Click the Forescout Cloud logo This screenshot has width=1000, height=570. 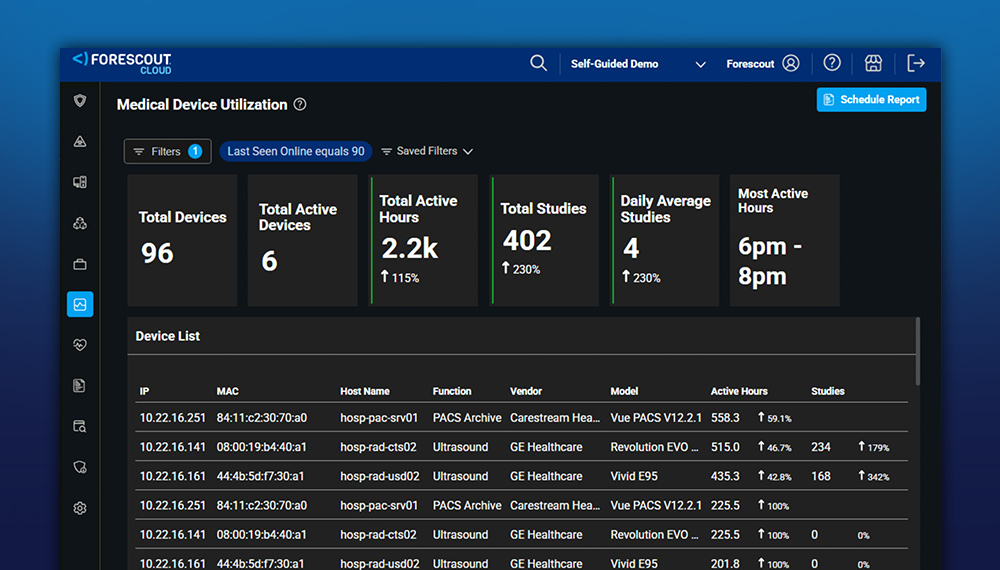[x=122, y=63]
